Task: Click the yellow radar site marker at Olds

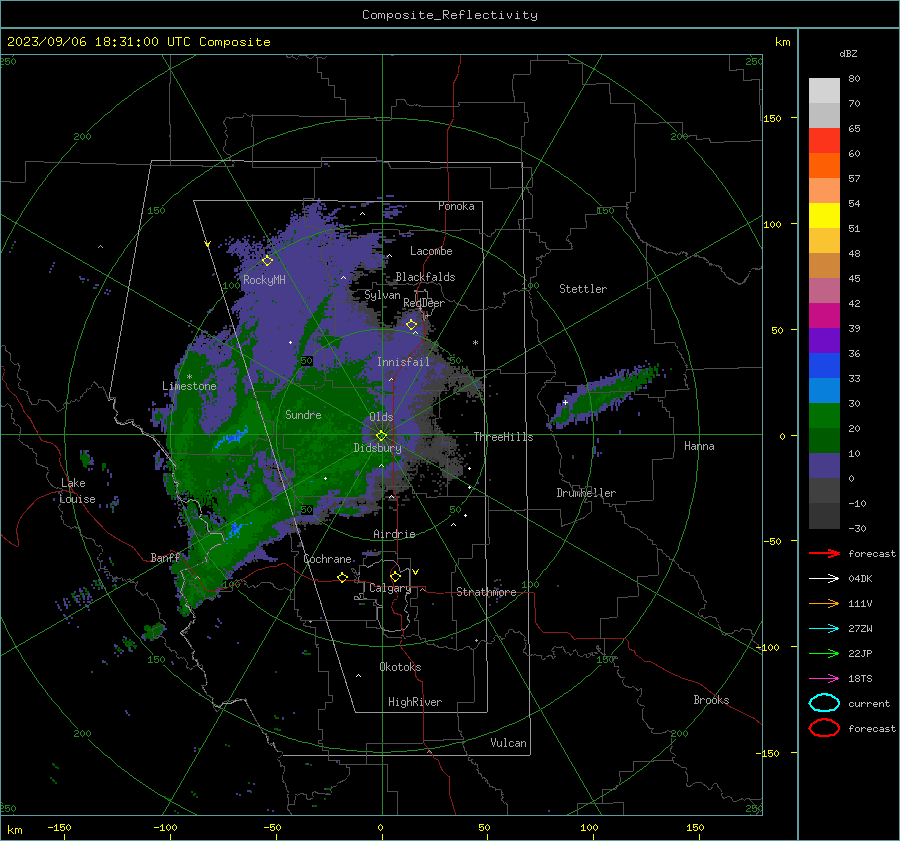Action: click(381, 436)
